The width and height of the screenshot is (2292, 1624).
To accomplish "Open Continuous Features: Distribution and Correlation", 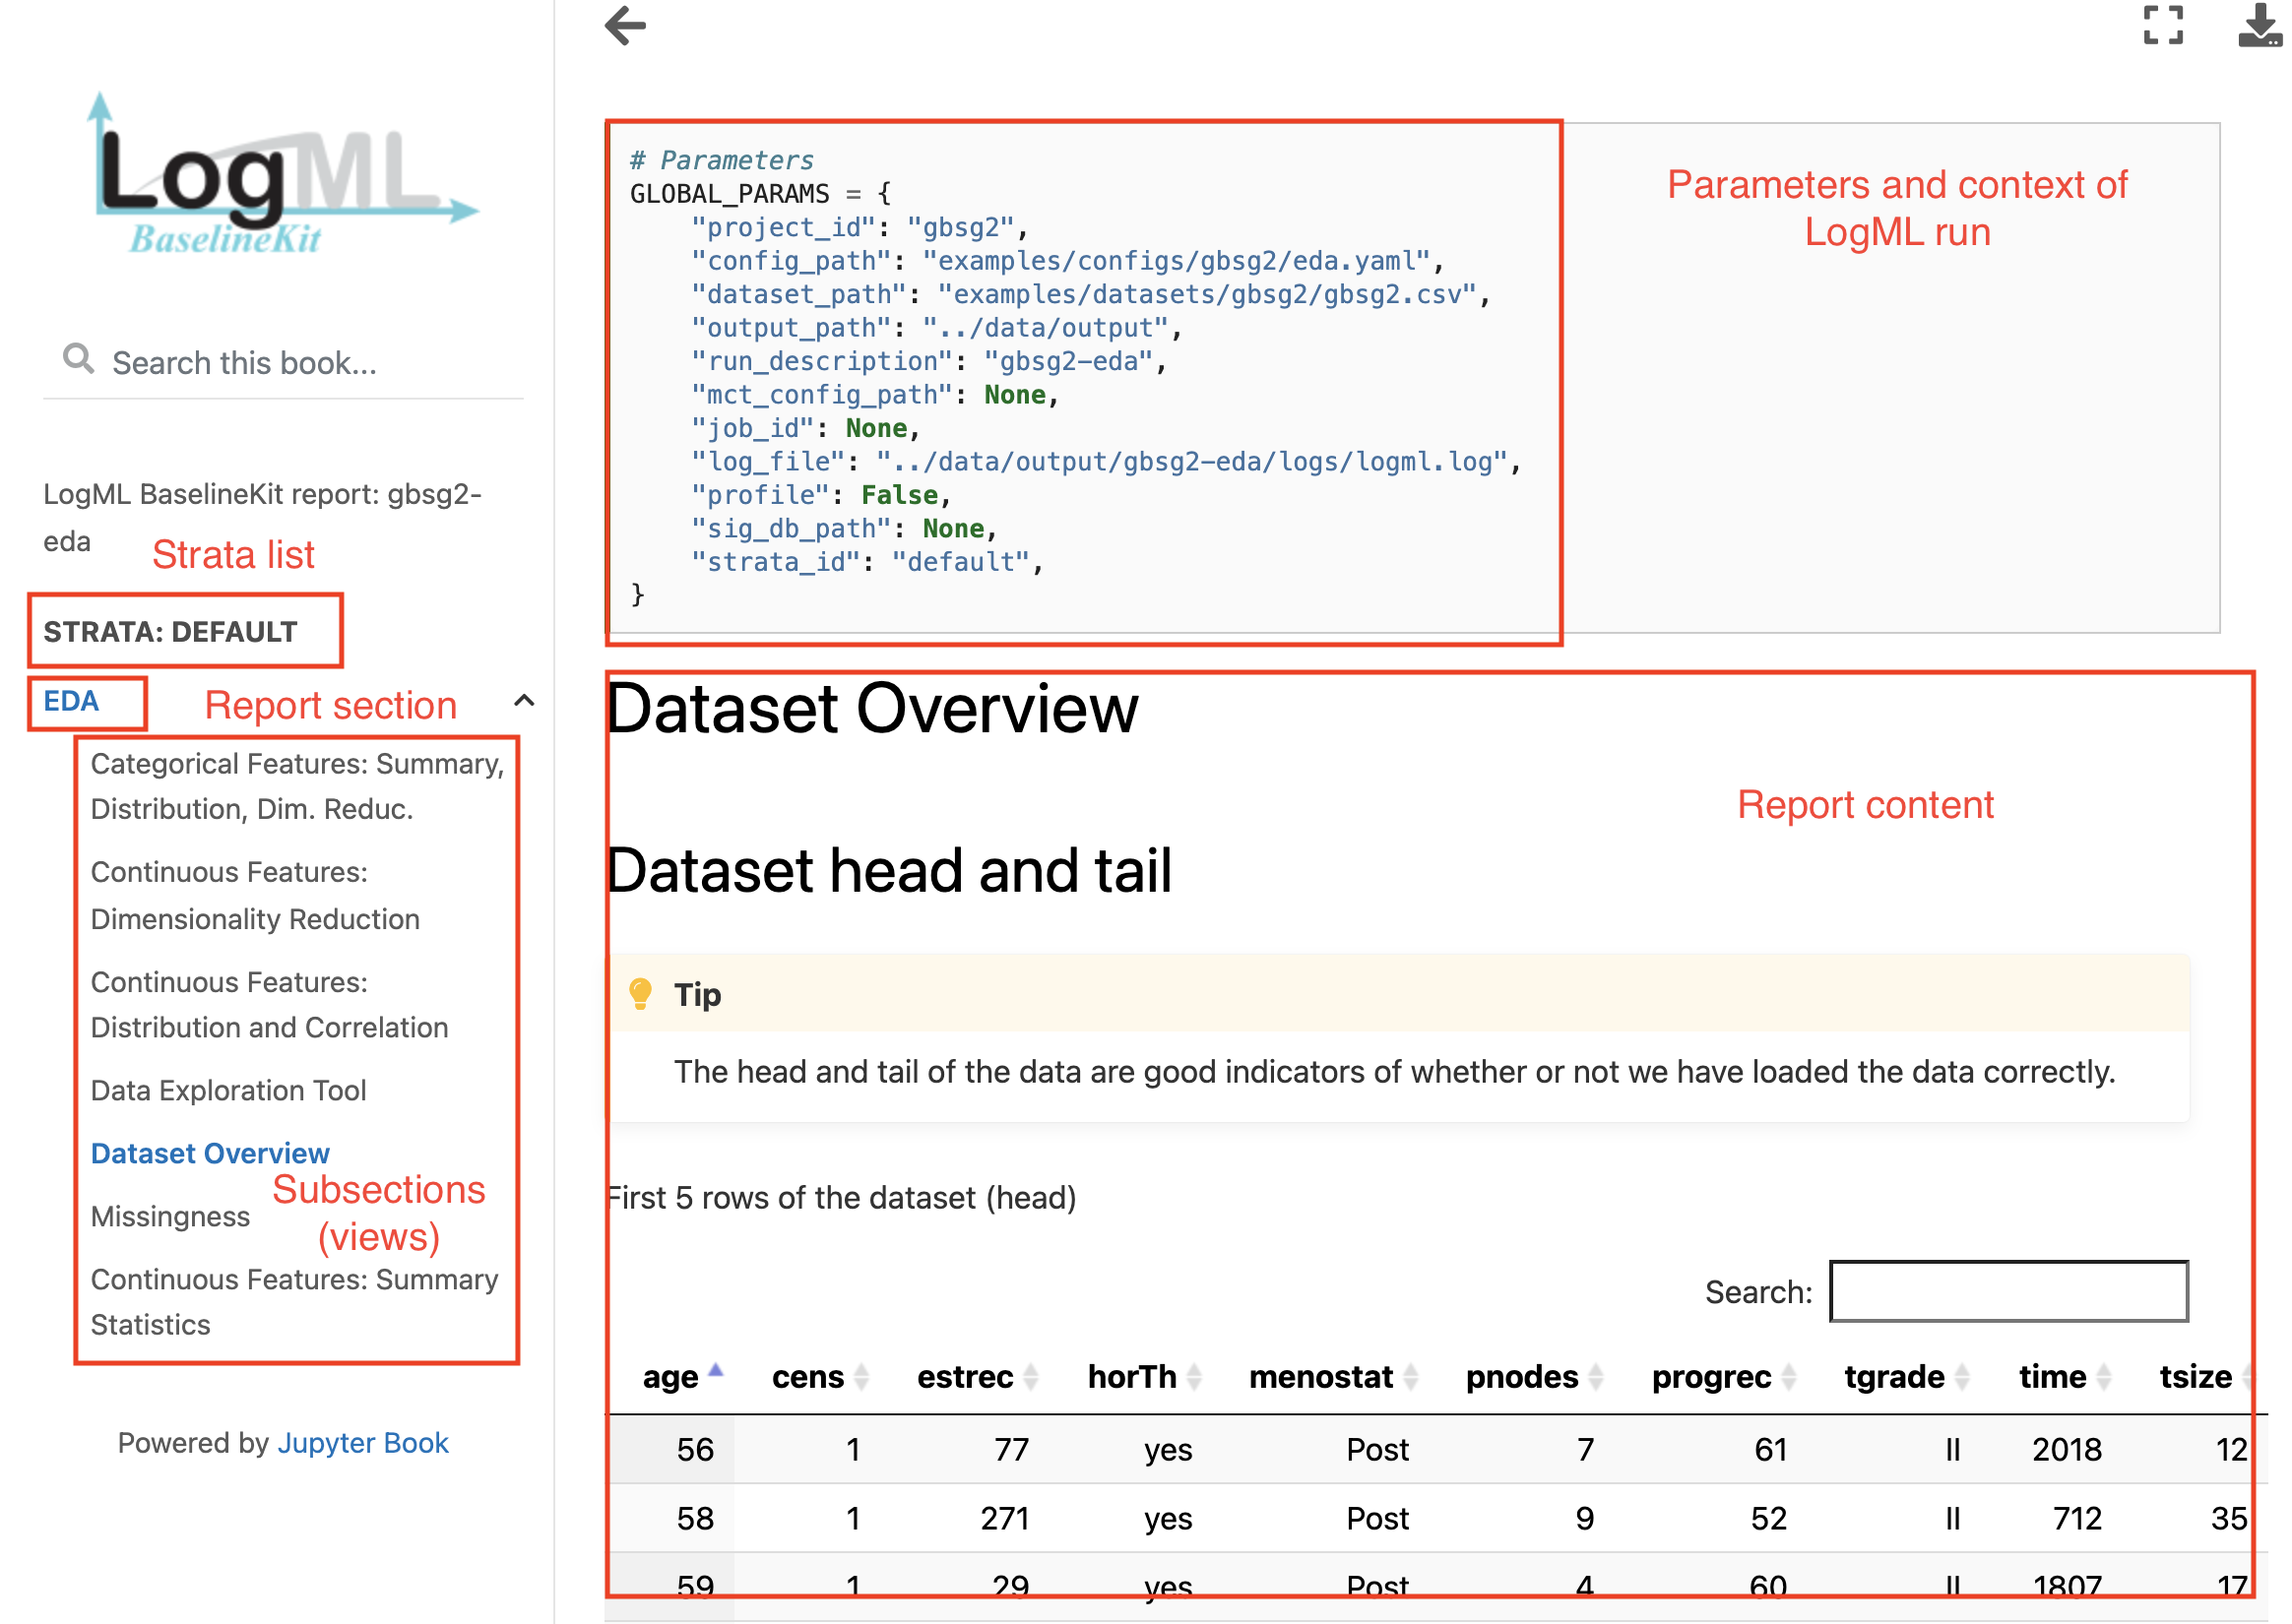I will (269, 1005).
